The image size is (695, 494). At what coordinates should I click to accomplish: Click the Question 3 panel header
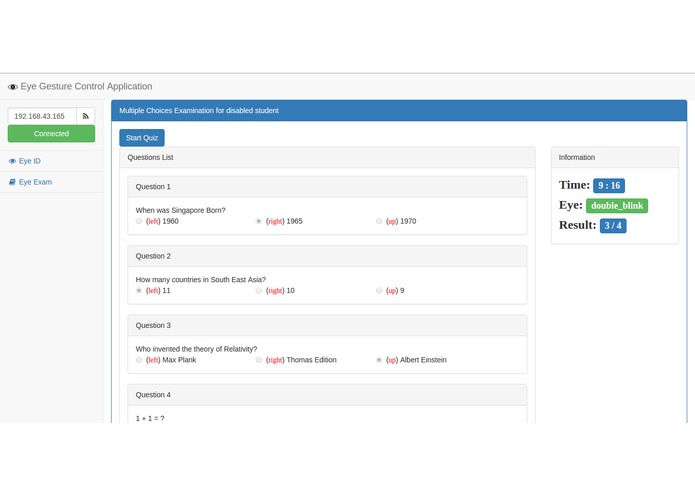(x=327, y=326)
